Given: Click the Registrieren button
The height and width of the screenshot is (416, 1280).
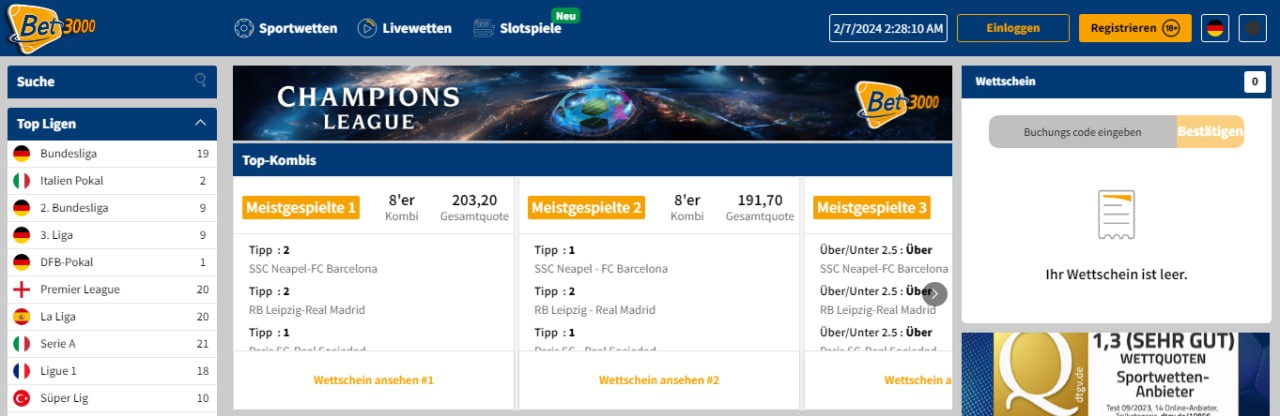Looking at the screenshot, I should (1135, 28).
